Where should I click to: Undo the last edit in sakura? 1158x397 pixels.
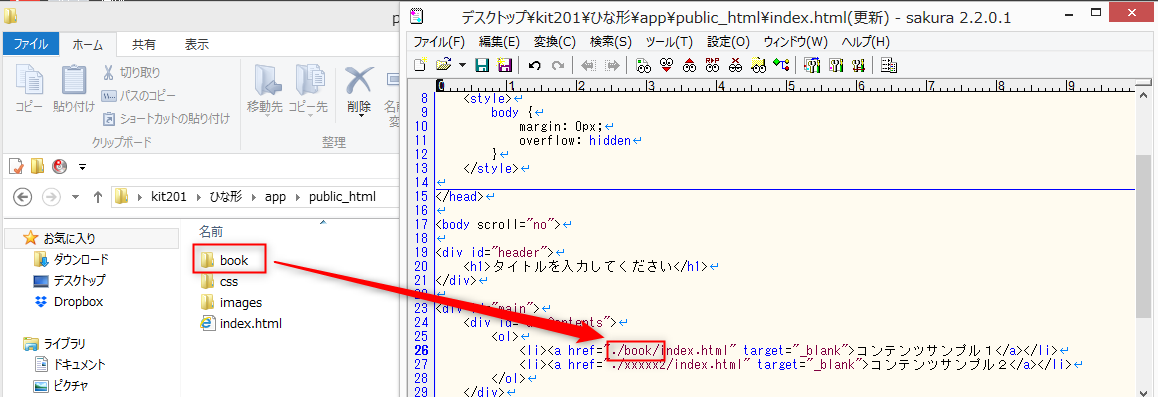[x=535, y=65]
